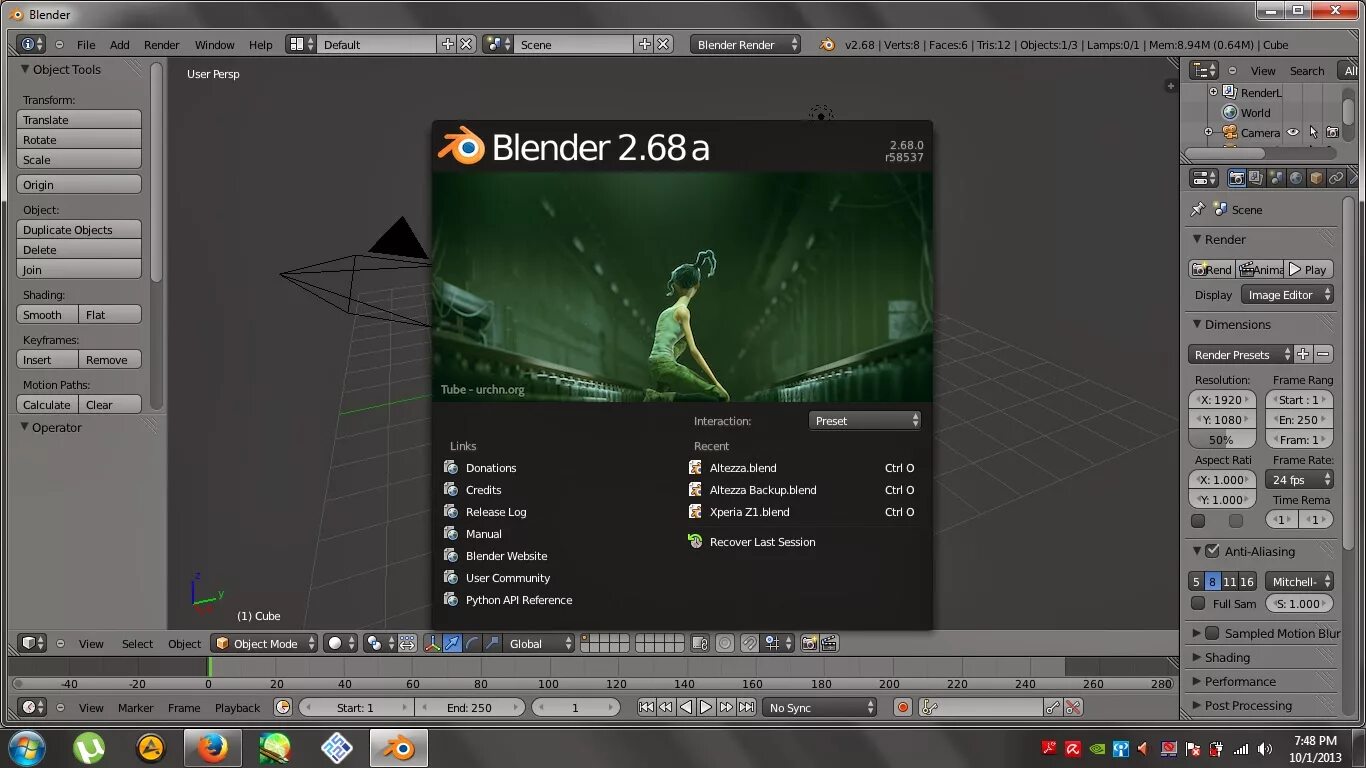The height and width of the screenshot is (768, 1366).
Task: Click the Duplicate Objects button
Action: coord(79,230)
